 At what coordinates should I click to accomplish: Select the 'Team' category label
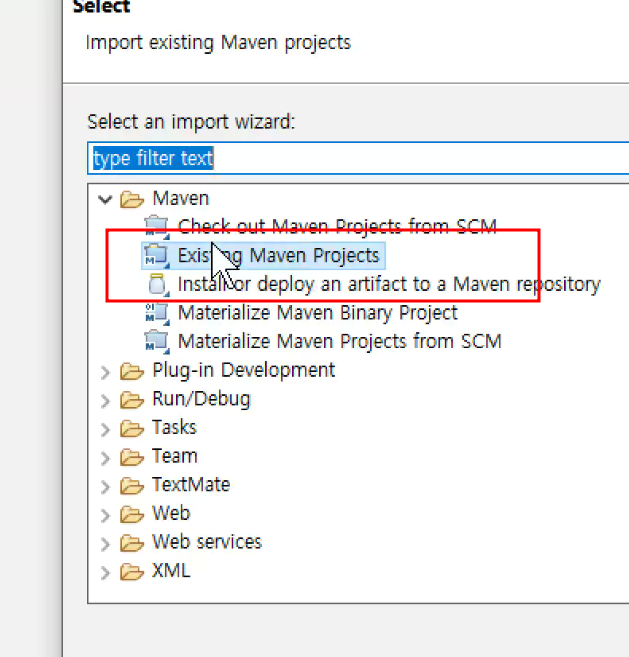pos(175,456)
